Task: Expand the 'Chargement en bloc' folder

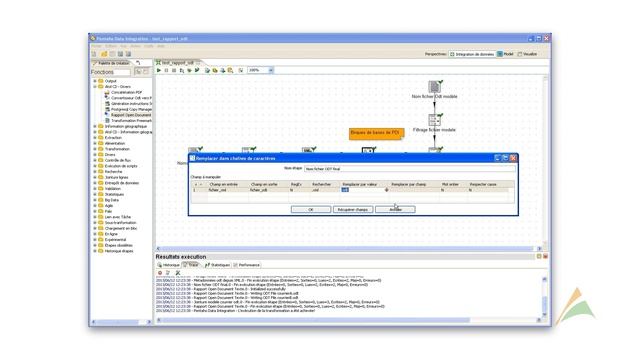Action: pyautogui.click(x=95, y=229)
